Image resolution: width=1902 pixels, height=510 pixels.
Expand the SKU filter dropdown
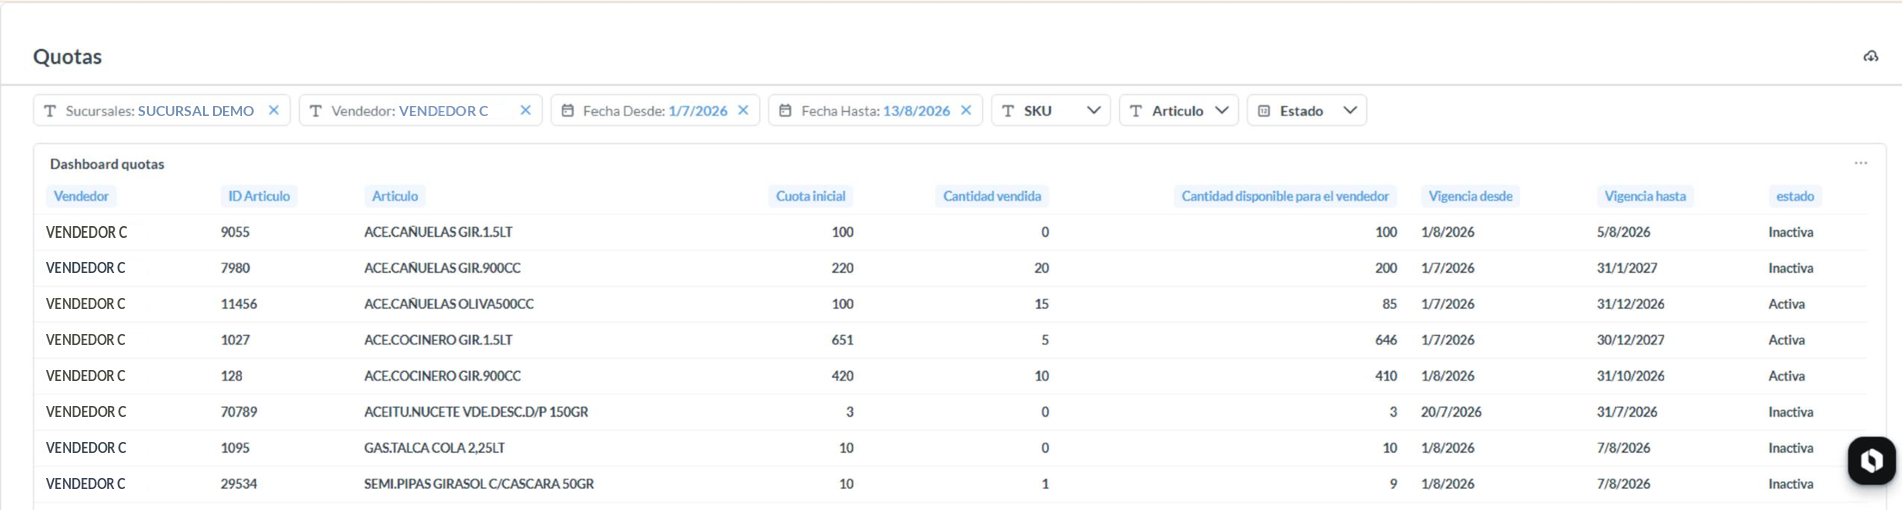1093,110
